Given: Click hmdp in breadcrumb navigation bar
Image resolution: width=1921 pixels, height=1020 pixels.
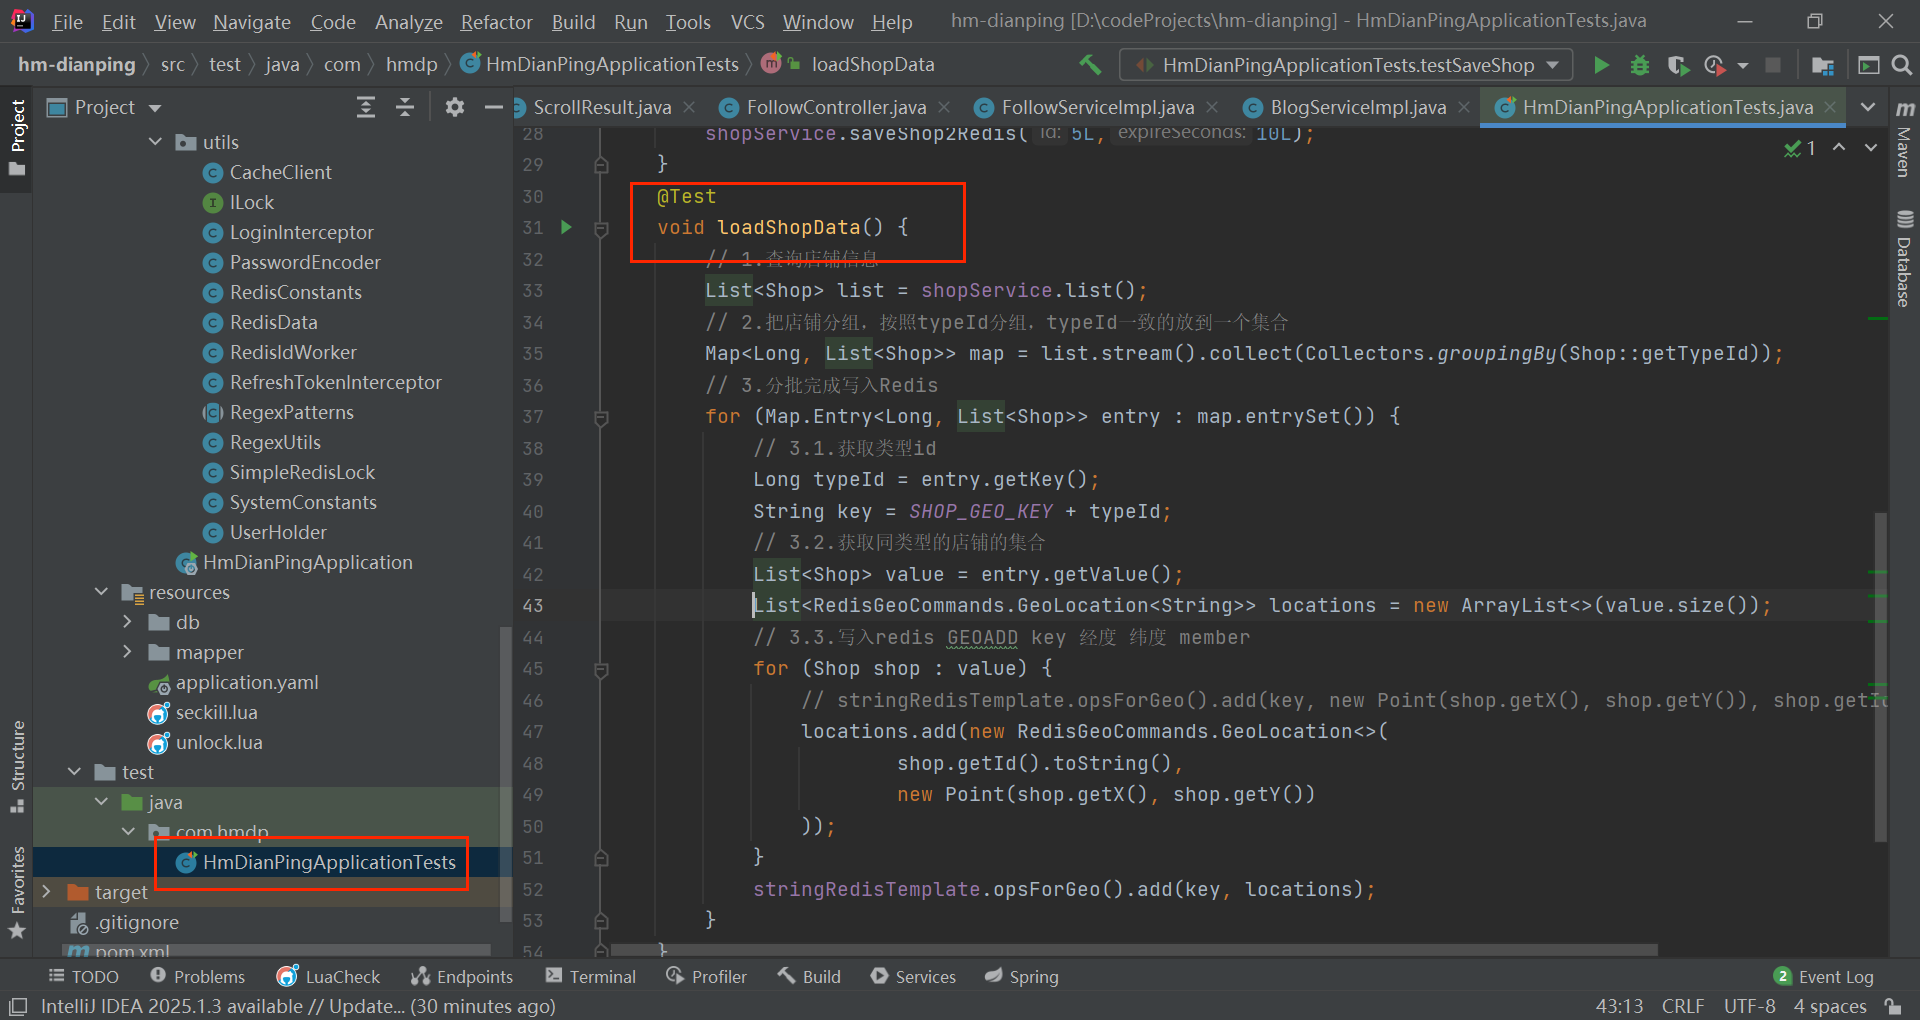Looking at the screenshot, I should tap(412, 65).
